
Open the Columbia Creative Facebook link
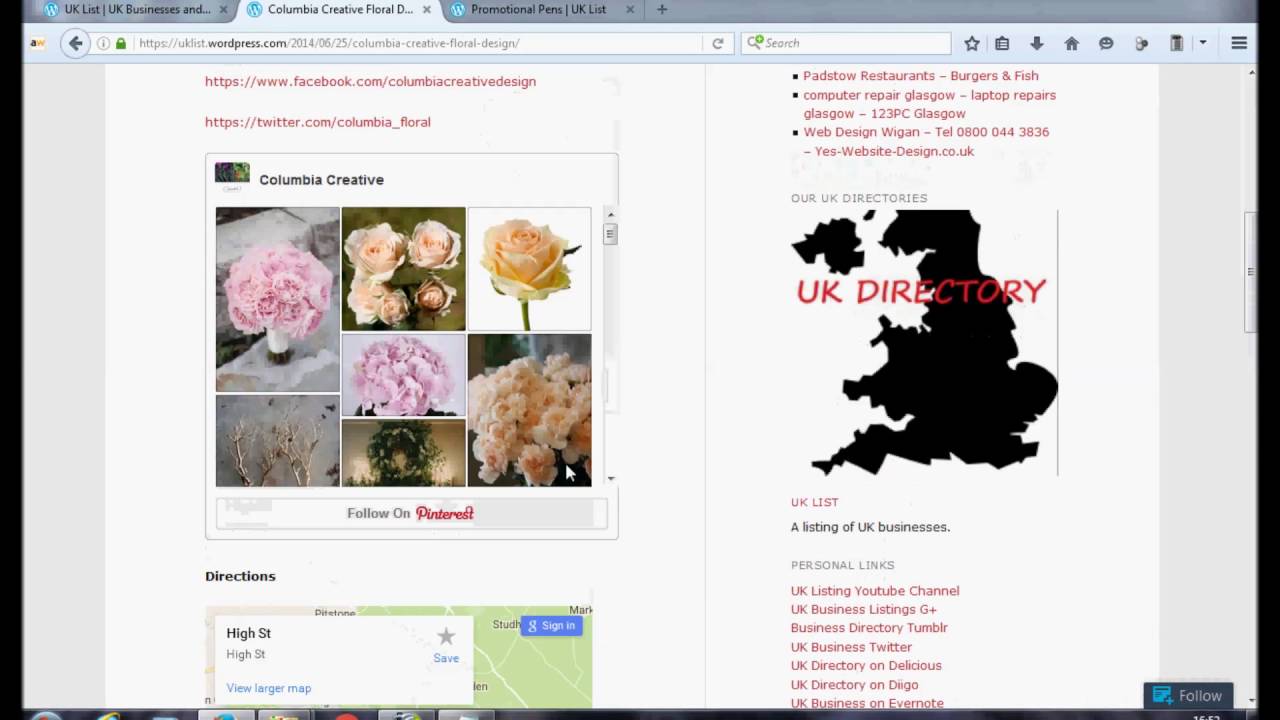point(370,81)
